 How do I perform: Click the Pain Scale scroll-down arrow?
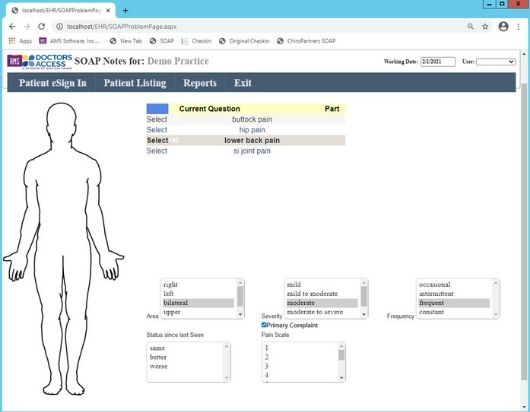click(x=342, y=378)
